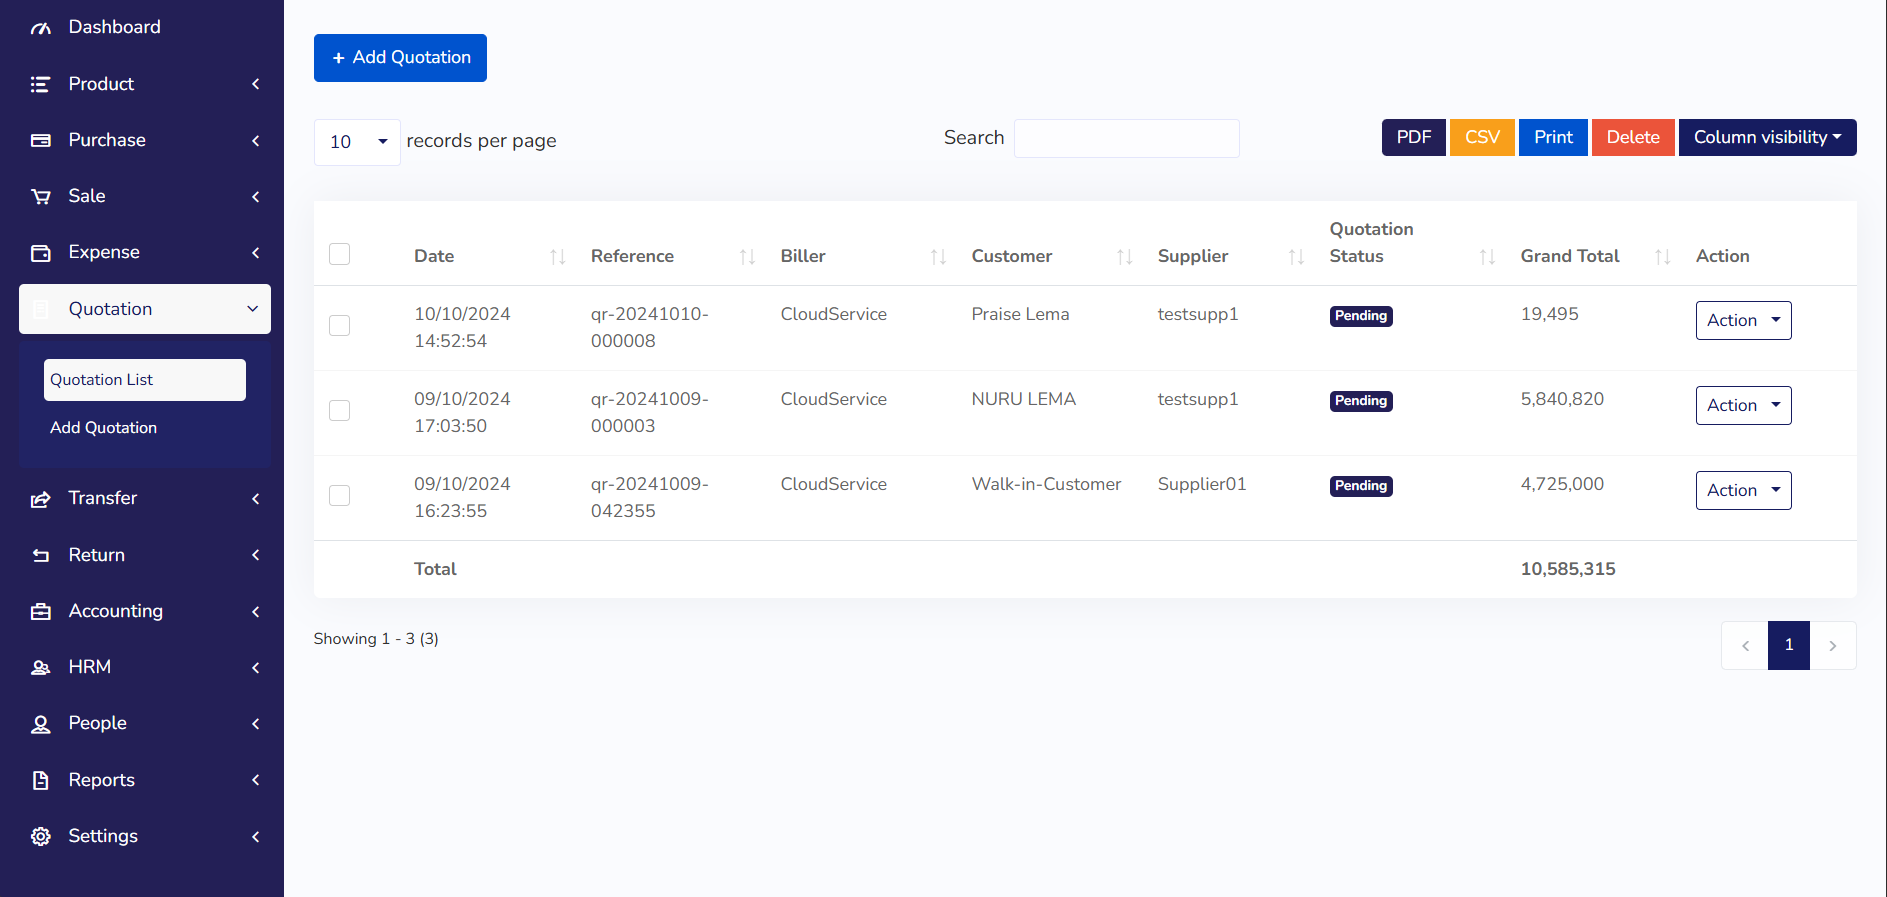Toggle the select-all checkbox in table header
1887x897 pixels.
(x=340, y=254)
